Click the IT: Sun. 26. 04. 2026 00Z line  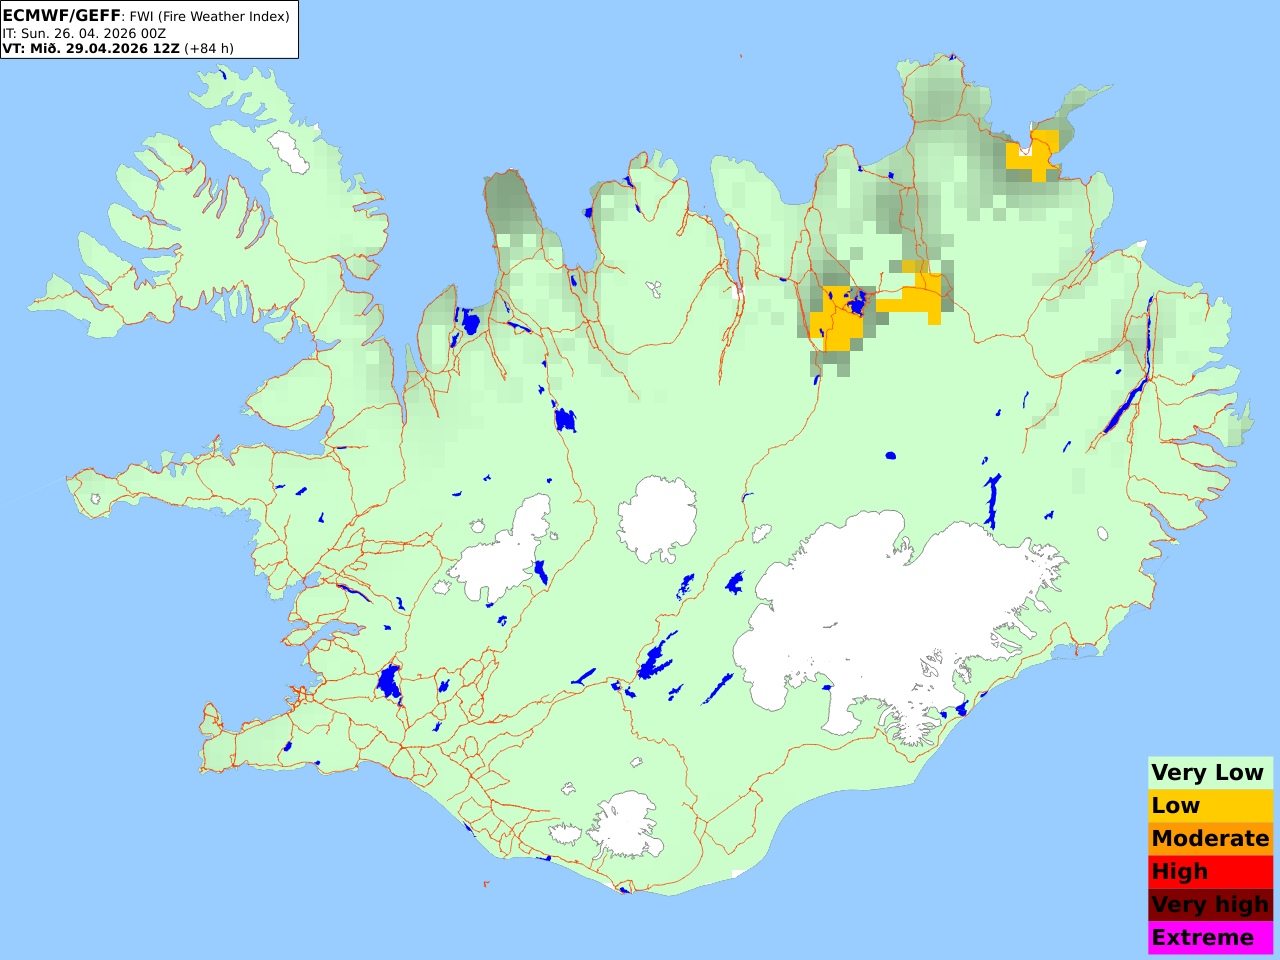tap(84, 33)
